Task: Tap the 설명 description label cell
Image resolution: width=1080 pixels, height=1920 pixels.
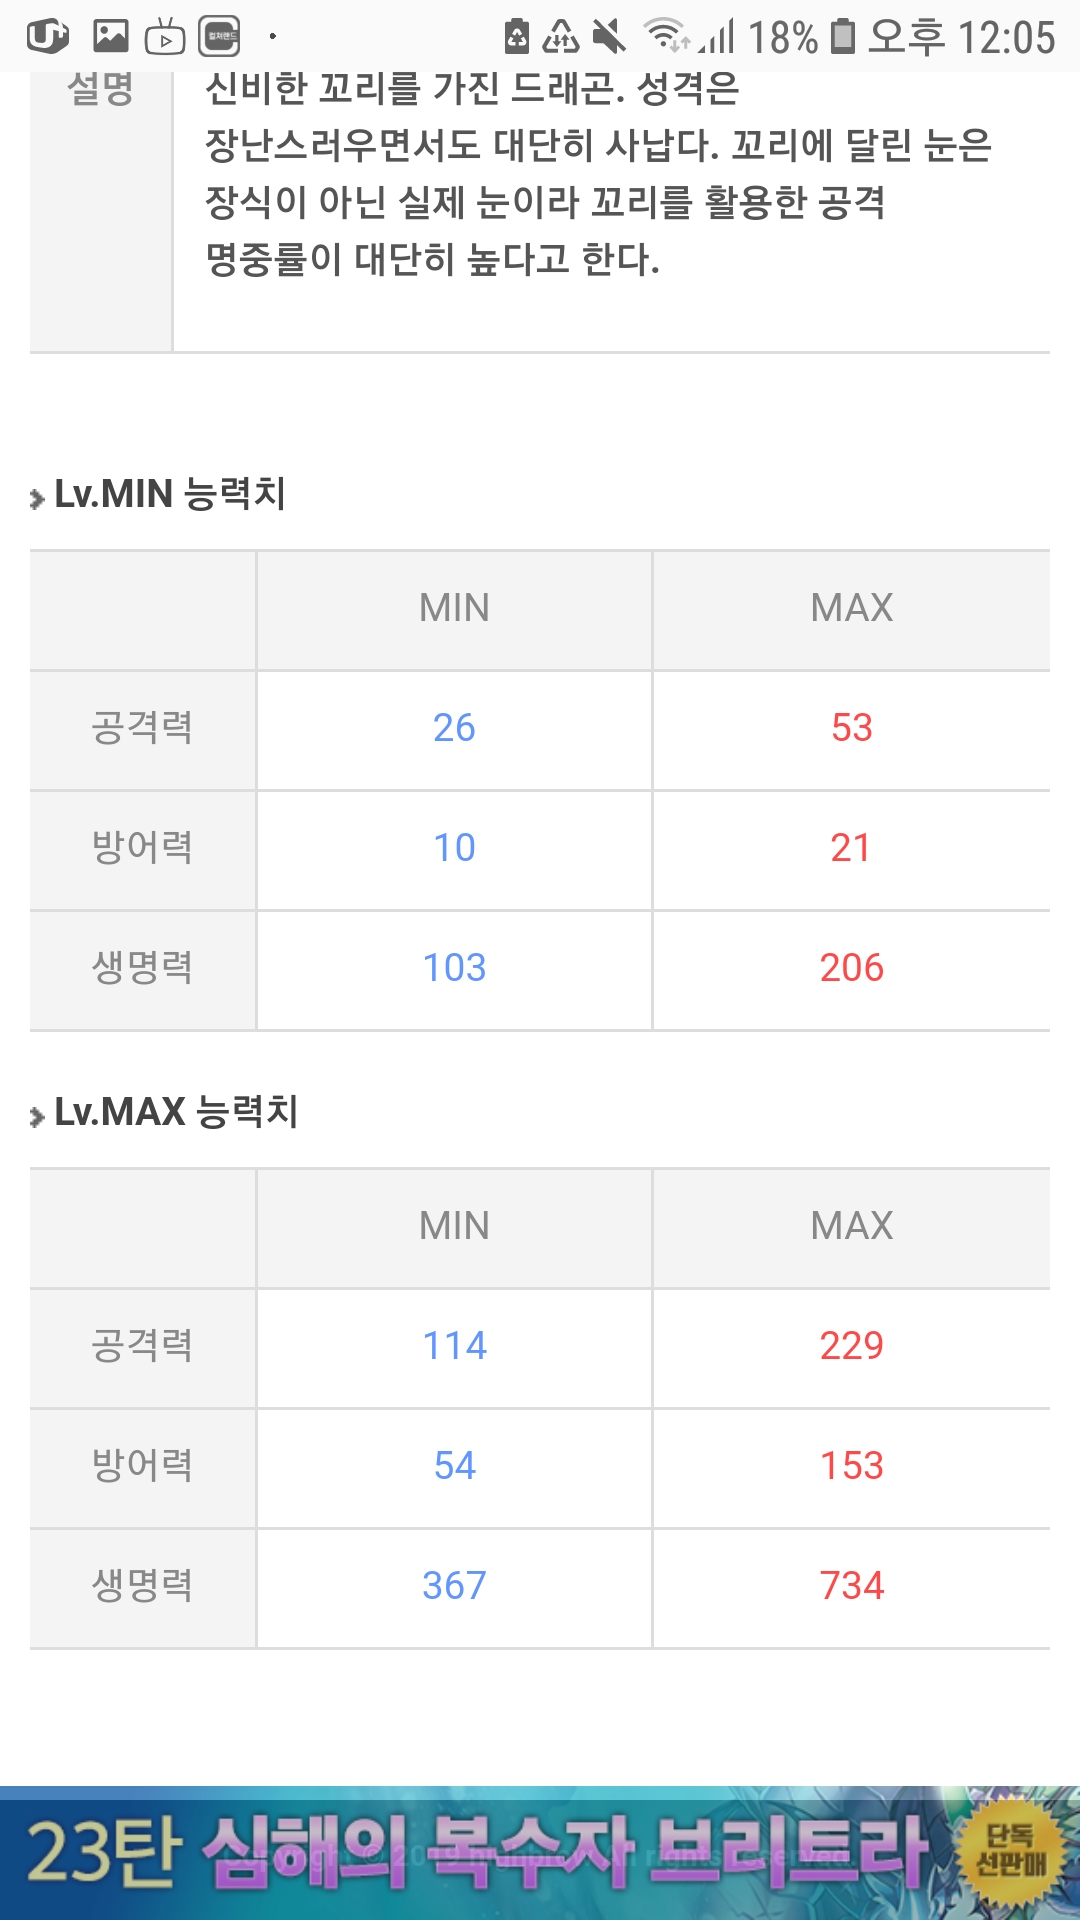Action: coord(101,211)
